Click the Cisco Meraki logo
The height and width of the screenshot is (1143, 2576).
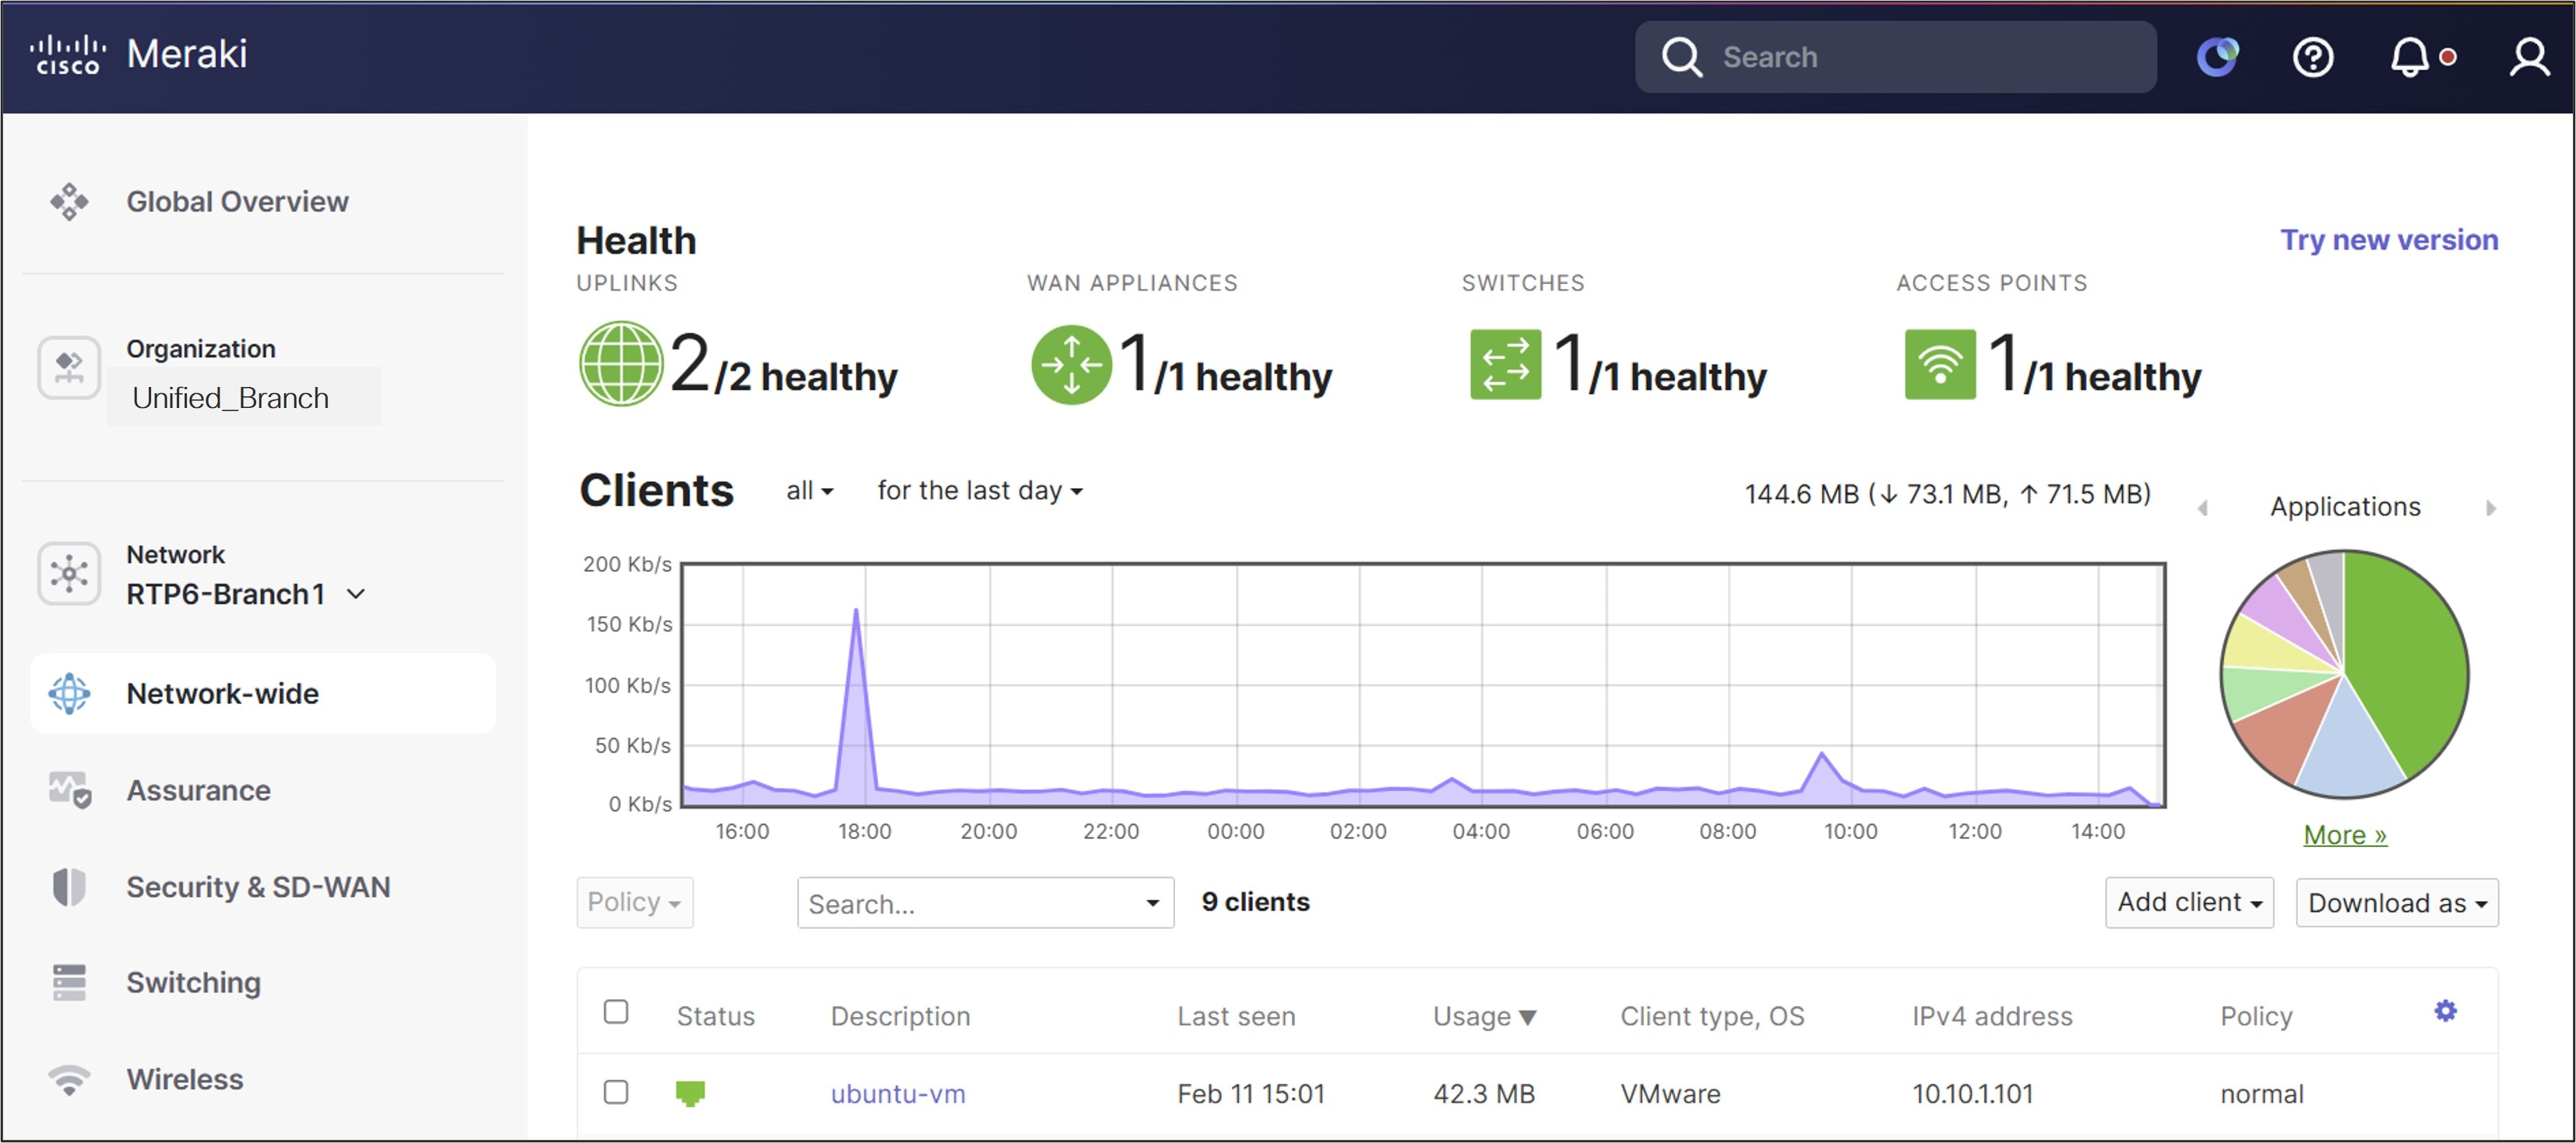coord(138,54)
